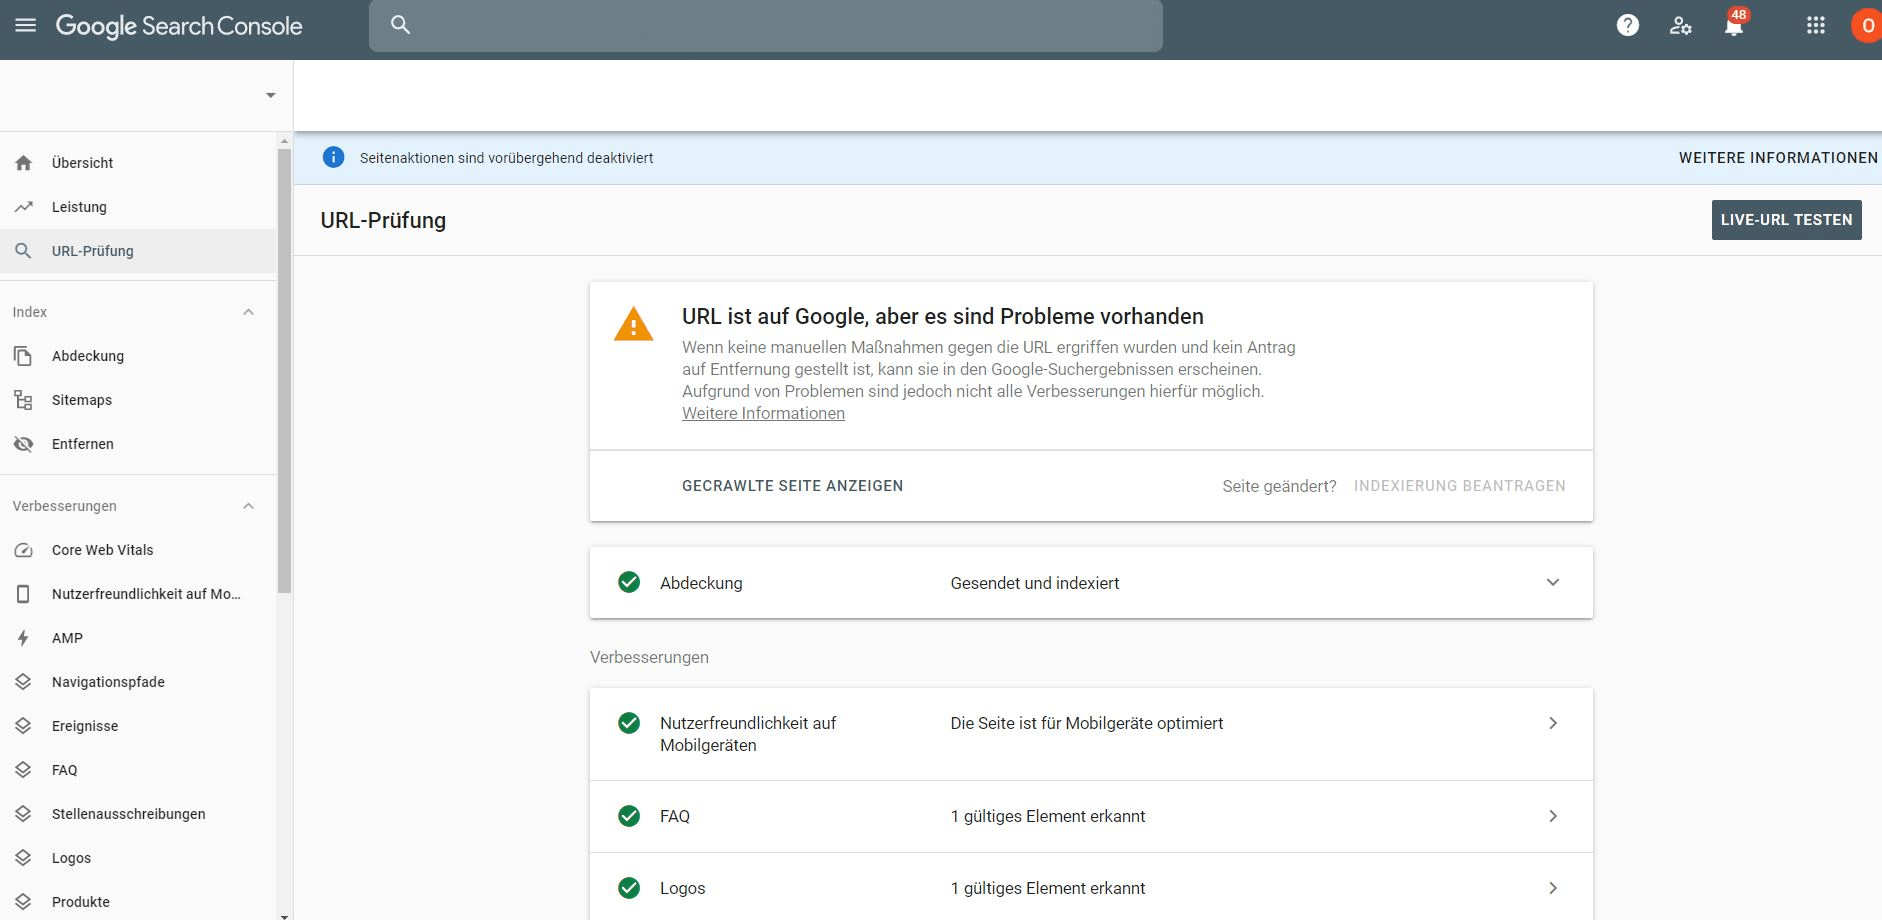The width and height of the screenshot is (1882, 920).
Task: Click the pages icon next to Abdeckung
Action: click(x=24, y=356)
